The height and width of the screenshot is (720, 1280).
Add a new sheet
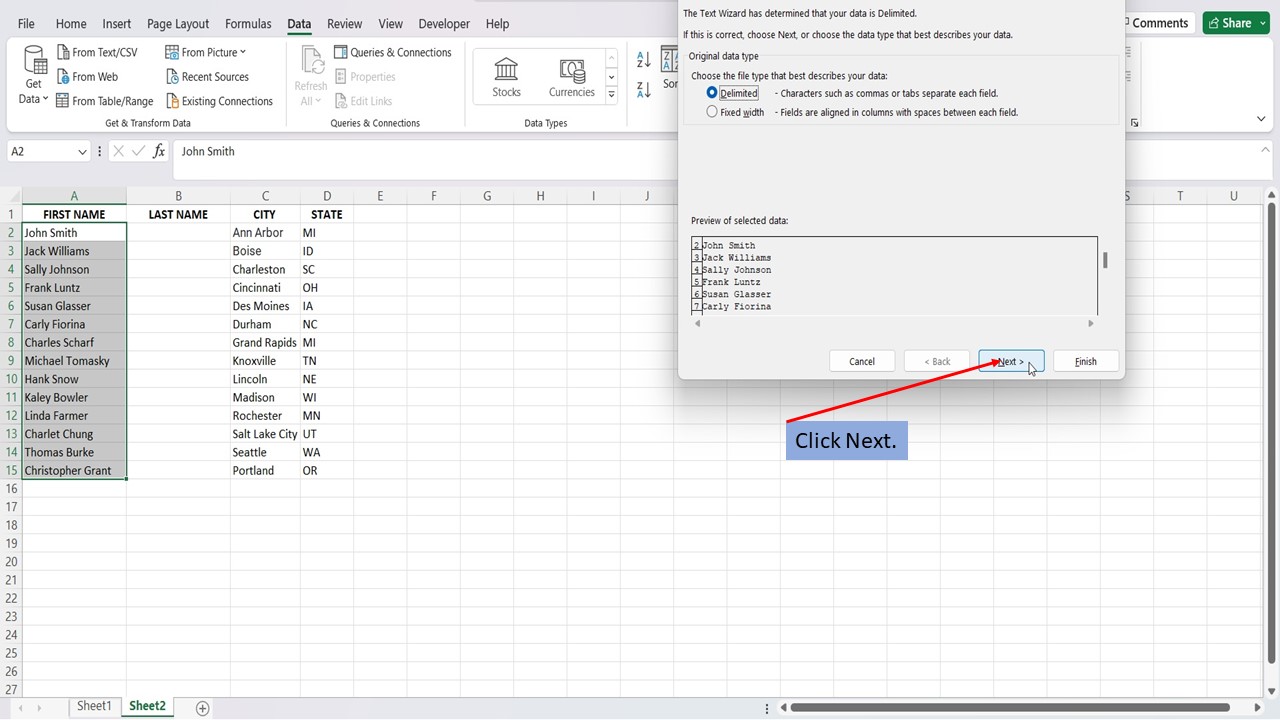point(202,708)
